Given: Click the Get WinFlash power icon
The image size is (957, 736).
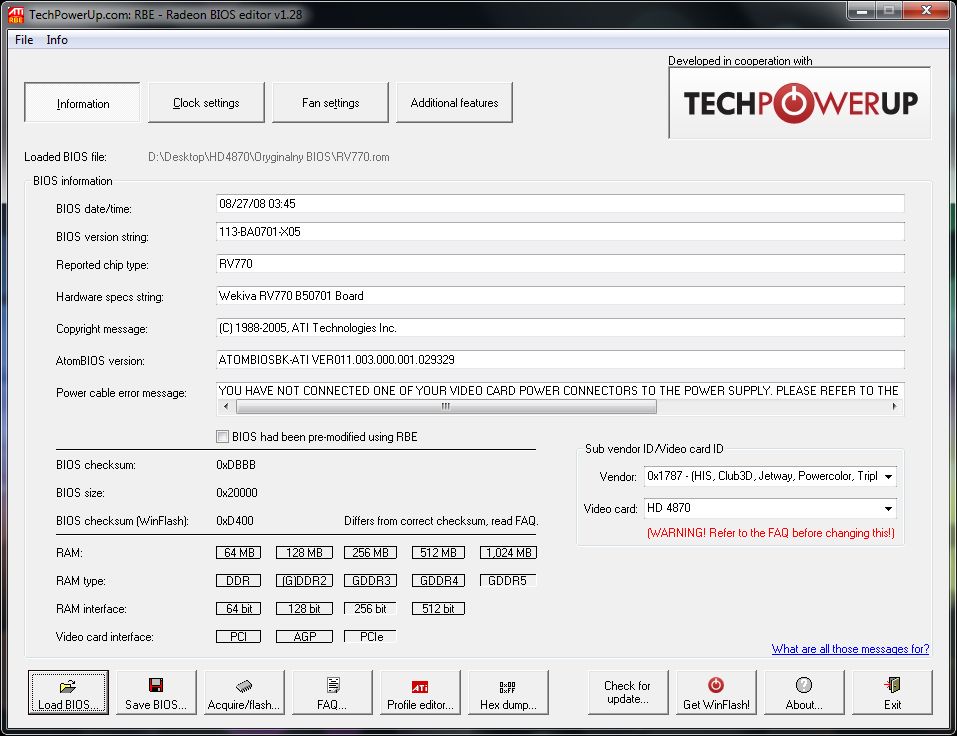Looking at the screenshot, I should [716, 685].
